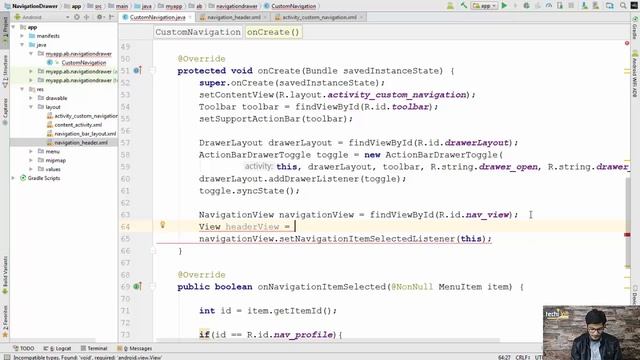This screenshot has width=640, height=360.
Task: Click the Hide panel icon in Project header
Action: pos(111,17)
